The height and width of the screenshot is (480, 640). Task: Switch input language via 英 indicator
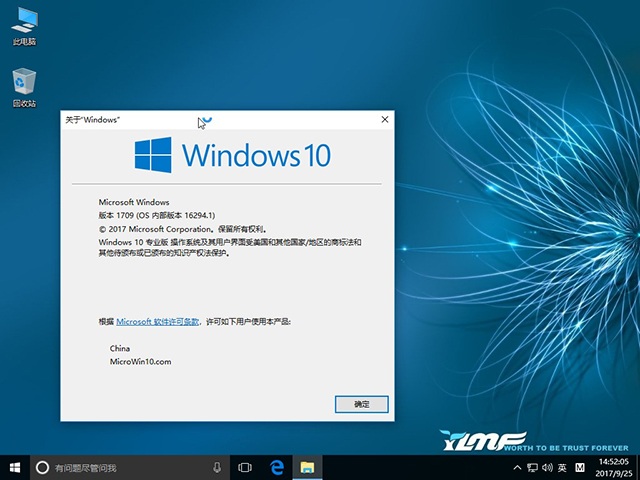pyautogui.click(x=562, y=468)
